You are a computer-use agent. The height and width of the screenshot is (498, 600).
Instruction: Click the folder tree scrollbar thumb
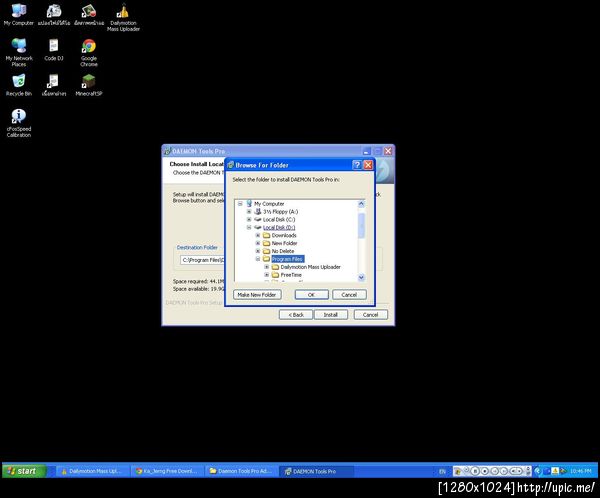tap(361, 225)
